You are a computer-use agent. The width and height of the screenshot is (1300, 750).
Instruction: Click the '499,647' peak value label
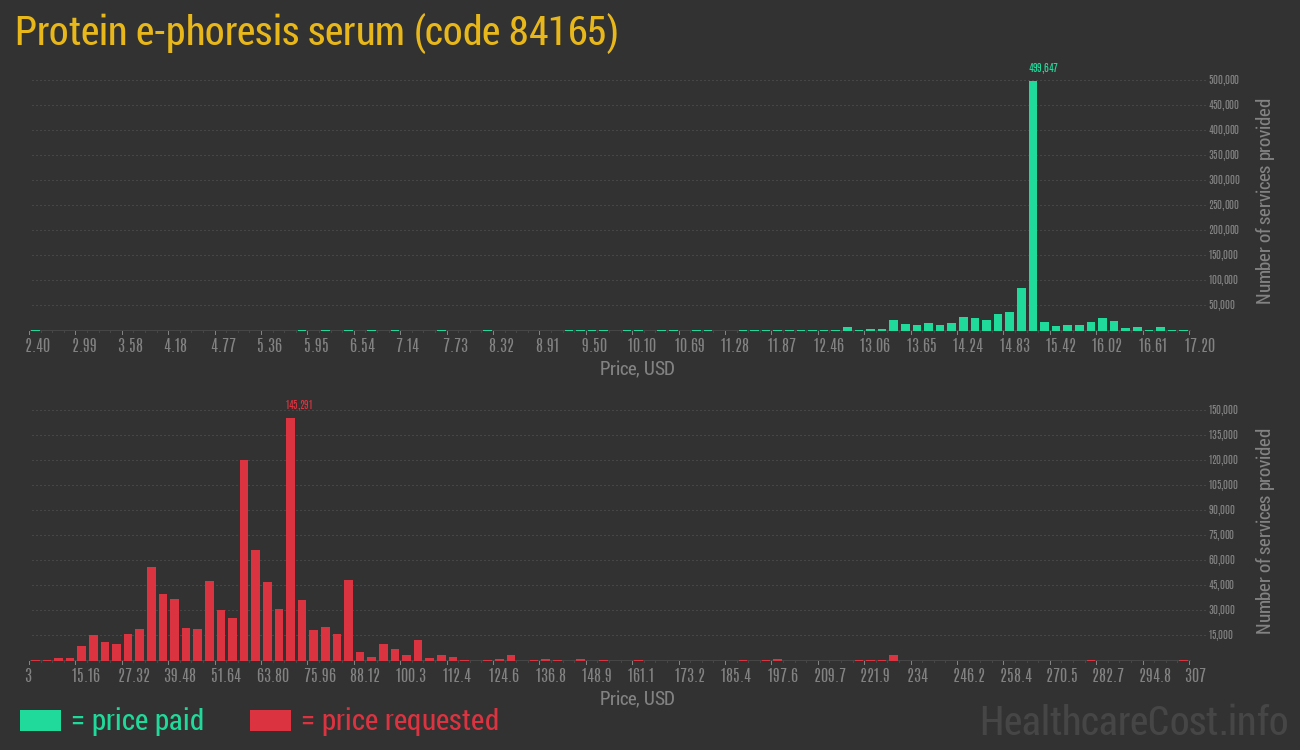pos(1044,68)
